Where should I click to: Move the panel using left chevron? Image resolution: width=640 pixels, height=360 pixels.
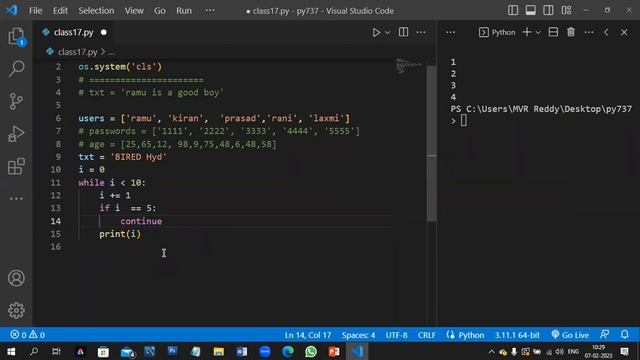pos(606,32)
